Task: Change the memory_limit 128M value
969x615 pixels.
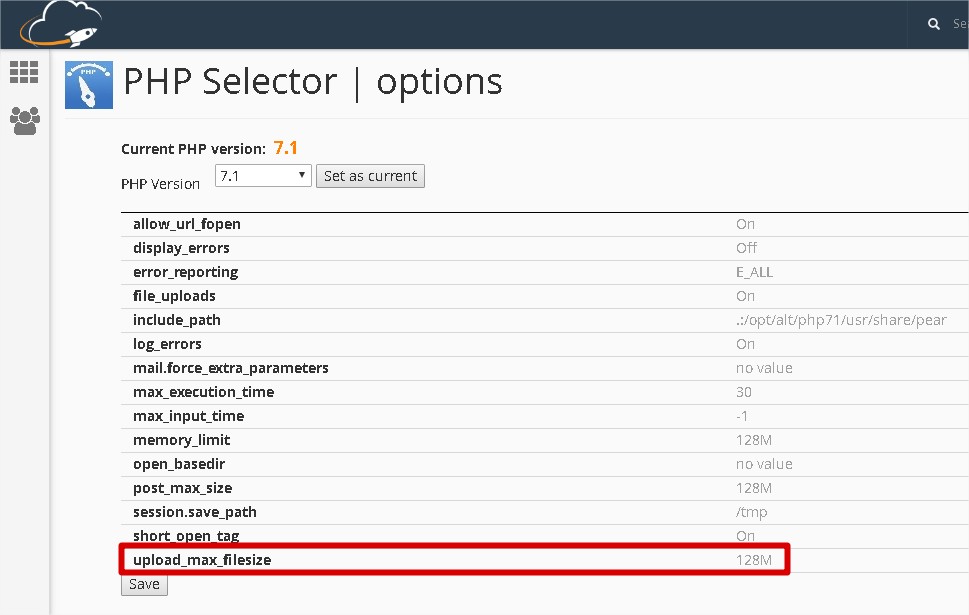Action: (753, 440)
